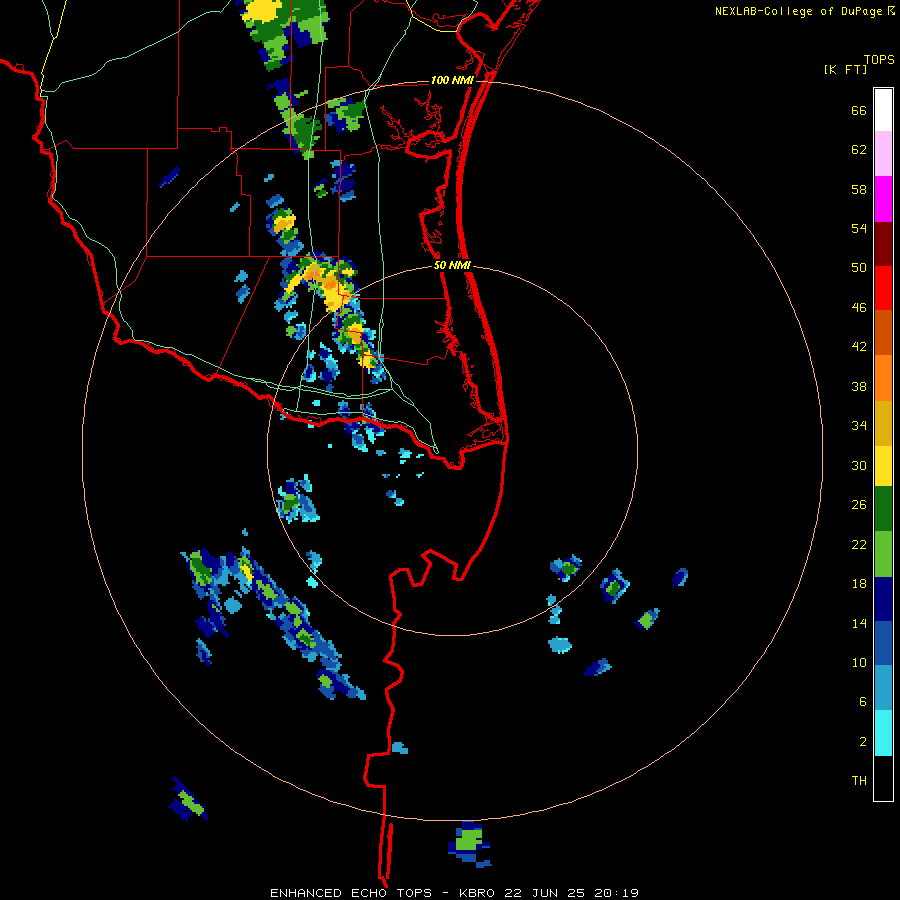This screenshot has height=900, width=900.
Task: Click the yellow 30 kft legend swatch
Action: (883, 466)
